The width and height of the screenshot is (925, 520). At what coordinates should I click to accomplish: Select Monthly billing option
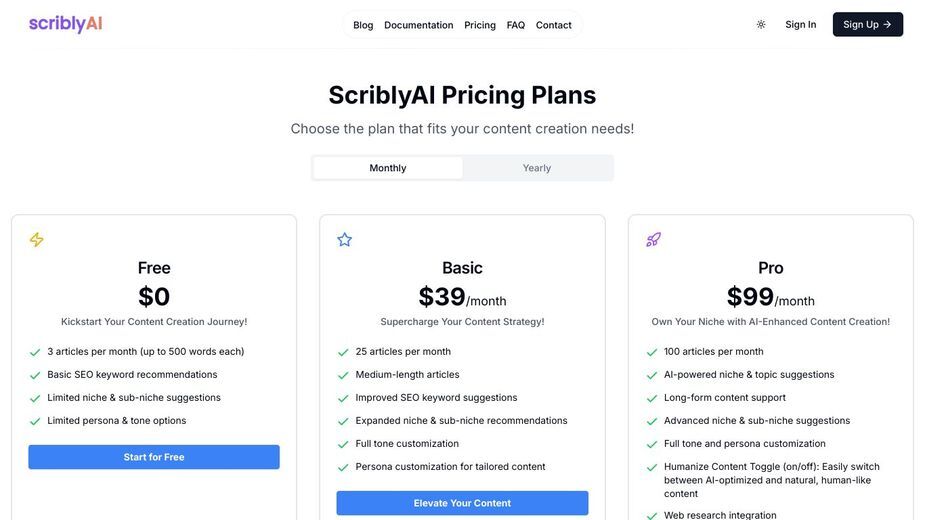pos(388,168)
